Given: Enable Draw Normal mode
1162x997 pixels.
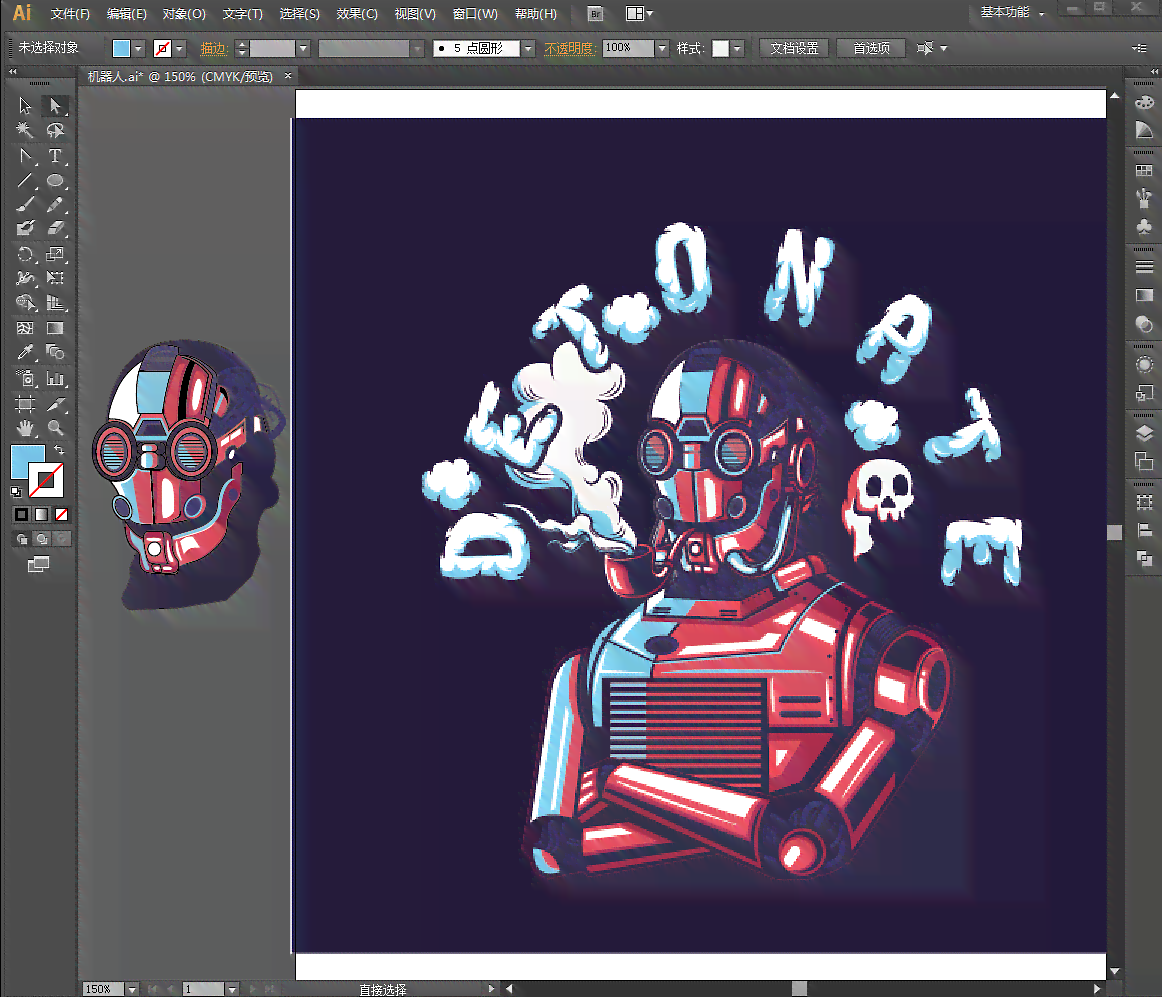Looking at the screenshot, I should point(21,539).
